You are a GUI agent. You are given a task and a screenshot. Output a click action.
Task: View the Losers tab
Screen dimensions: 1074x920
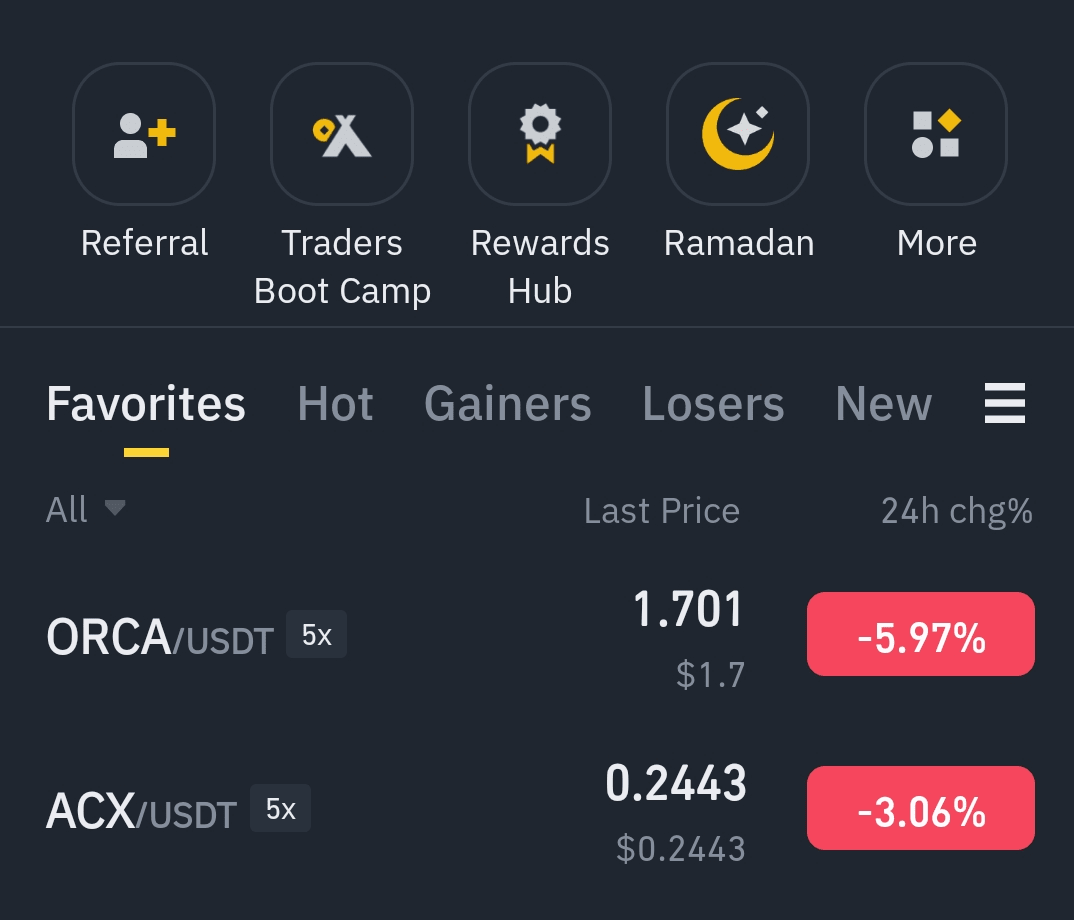tap(713, 405)
